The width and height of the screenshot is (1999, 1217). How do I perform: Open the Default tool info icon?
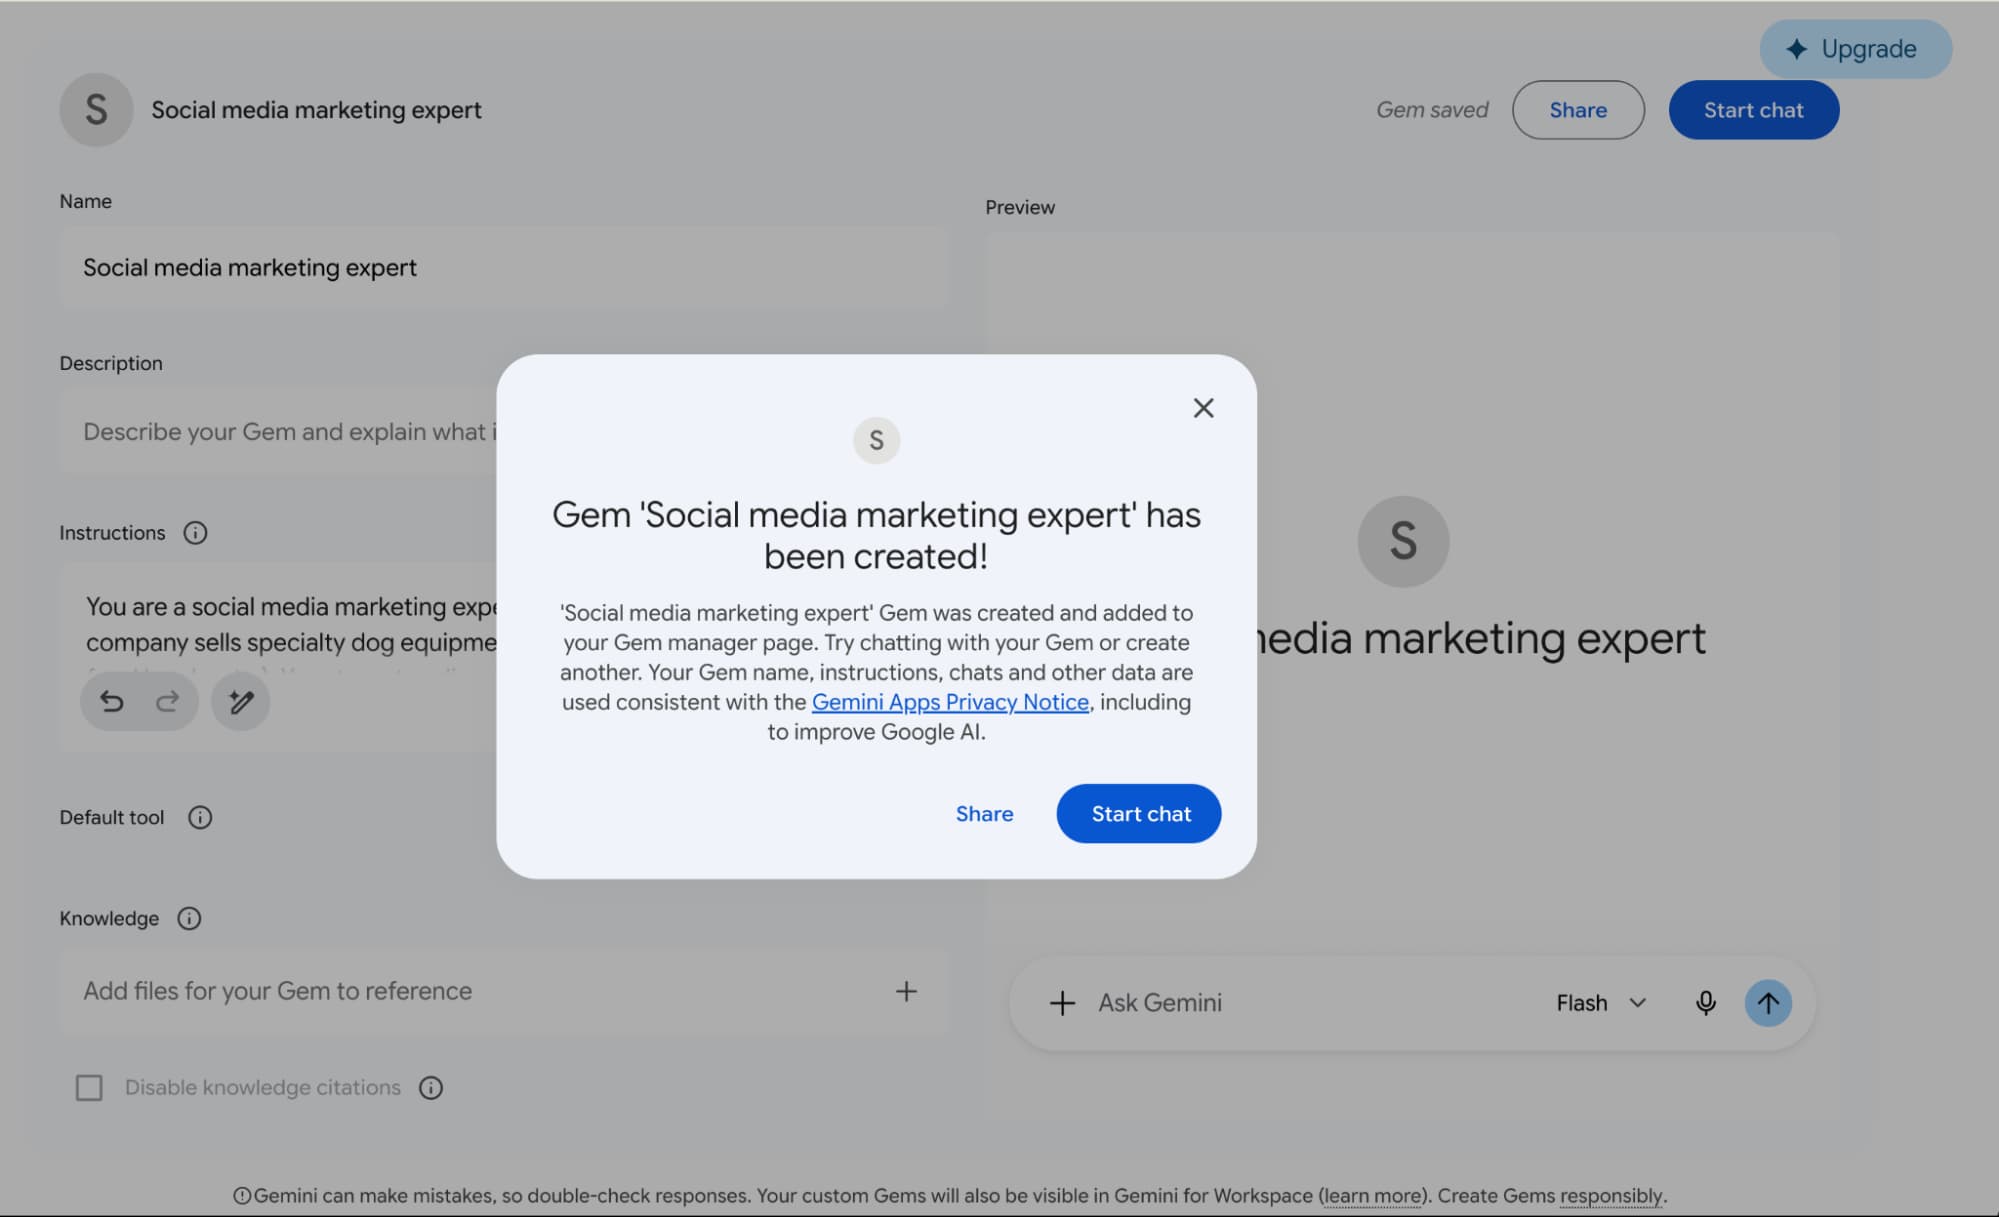pos(200,818)
